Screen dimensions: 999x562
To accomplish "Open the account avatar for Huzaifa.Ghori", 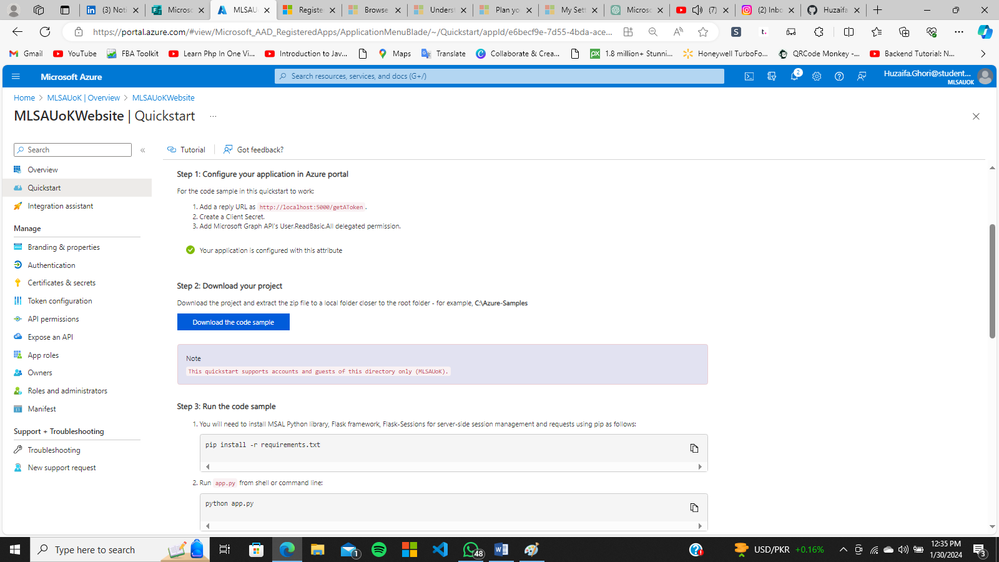I will tap(985, 76).
